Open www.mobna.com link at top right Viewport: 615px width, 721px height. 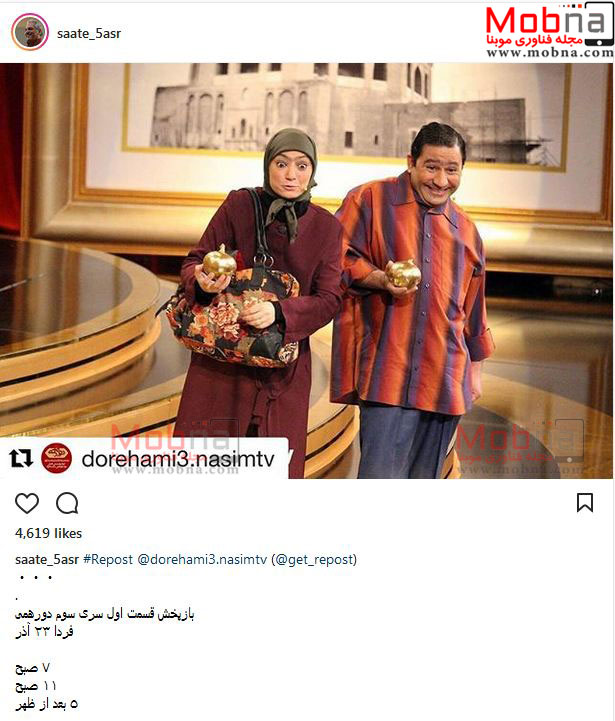[x=550, y=52]
